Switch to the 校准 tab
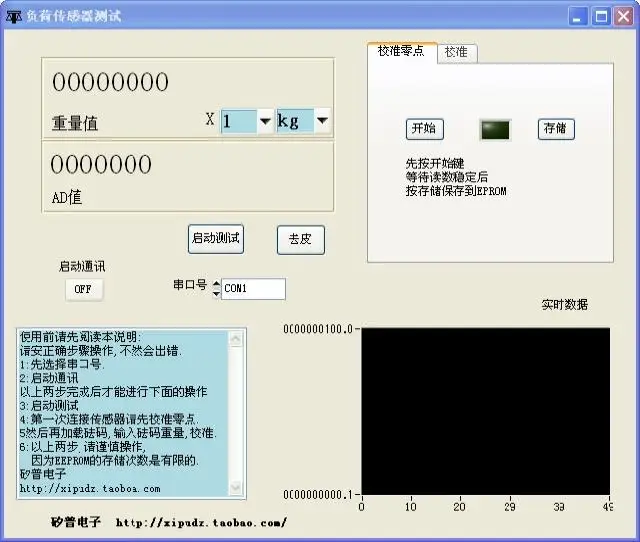Screen dimensions: 640x542 click(457, 53)
